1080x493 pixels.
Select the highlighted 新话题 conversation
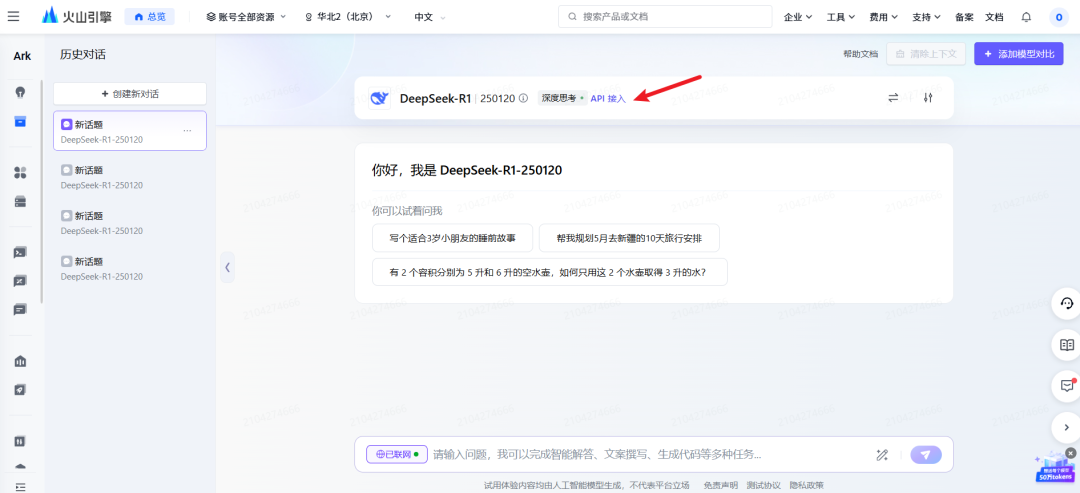pos(130,131)
